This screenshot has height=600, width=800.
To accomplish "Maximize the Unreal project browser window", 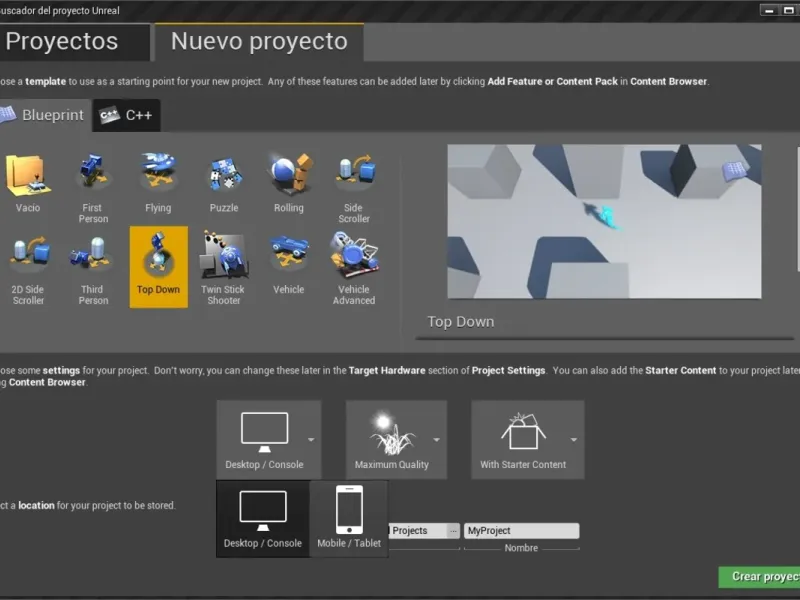I will point(788,10).
